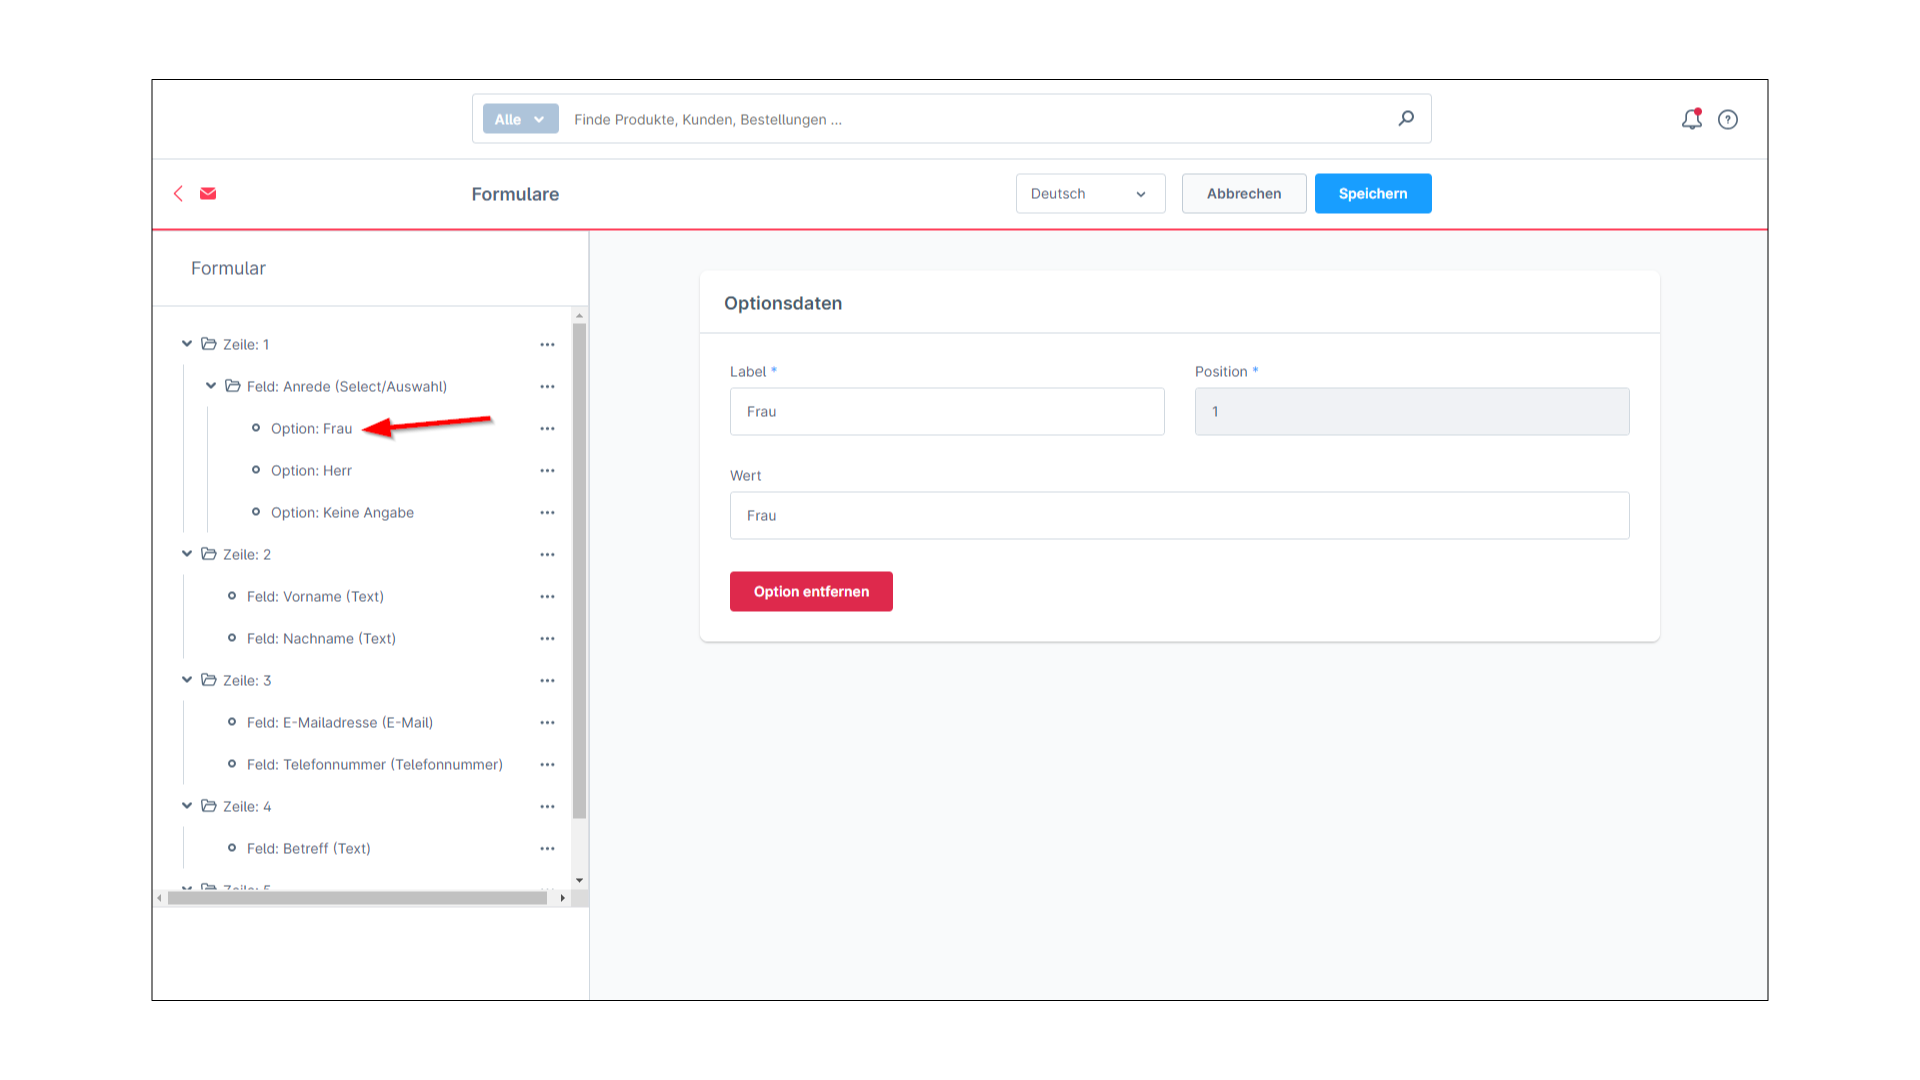Select Option: Frau in the tree

click(x=311, y=429)
